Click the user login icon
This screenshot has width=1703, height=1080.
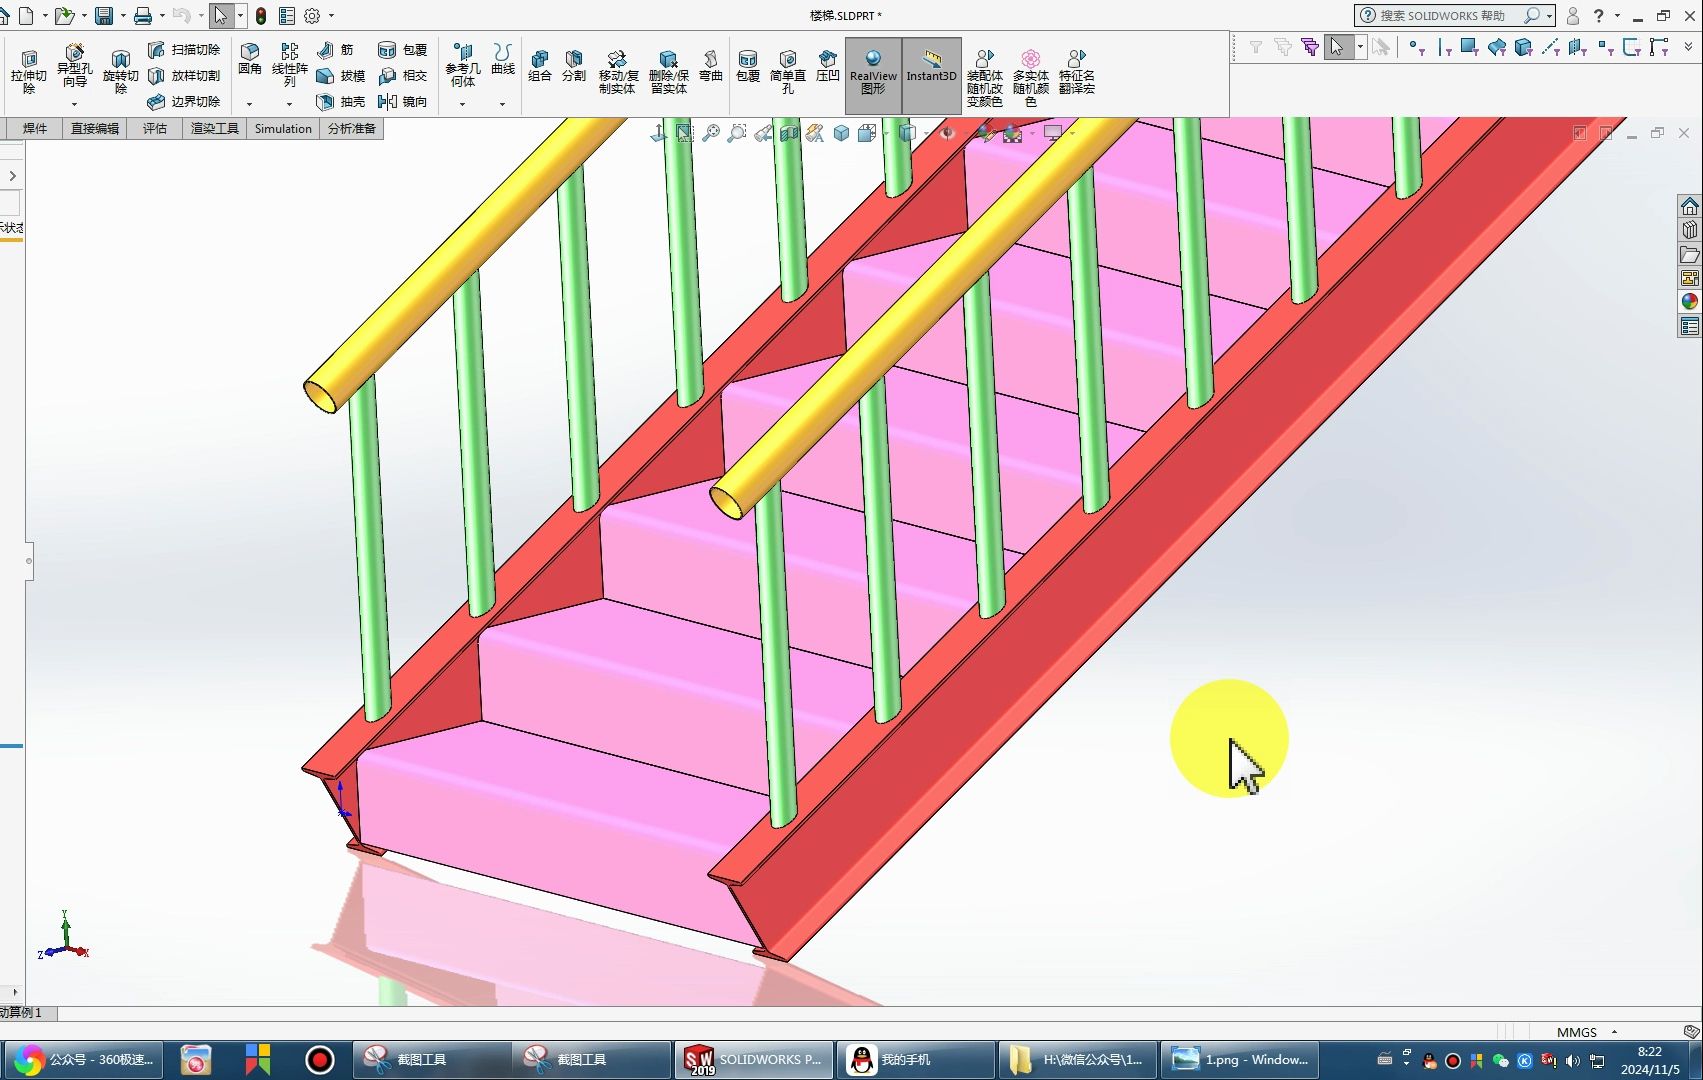pyautogui.click(x=1572, y=16)
